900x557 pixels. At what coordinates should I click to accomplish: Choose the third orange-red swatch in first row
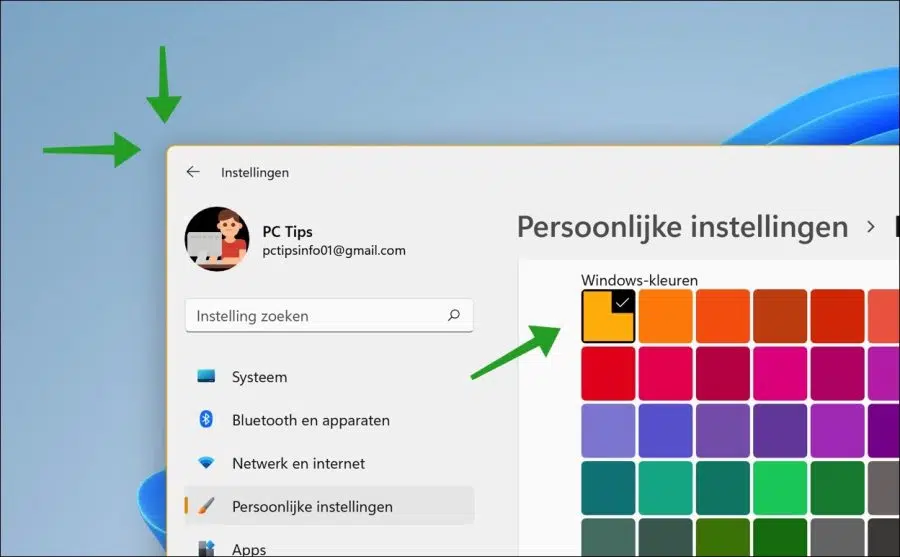point(723,316)
